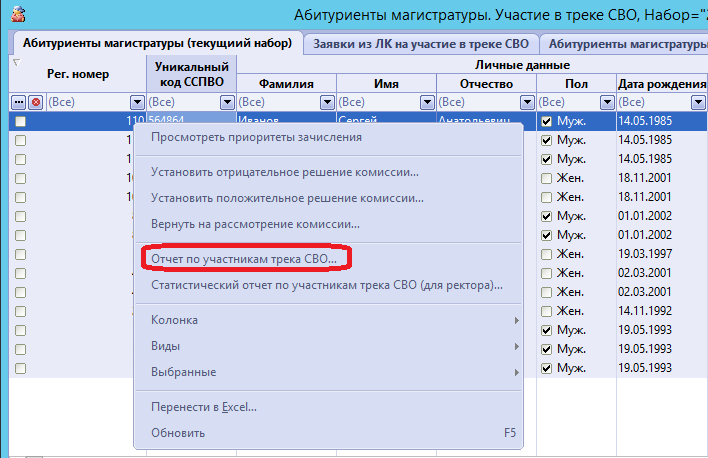Tick the row selection checkbox of the highlighted first row
This screenshot has height=458, width=708.
coord(20,122)
